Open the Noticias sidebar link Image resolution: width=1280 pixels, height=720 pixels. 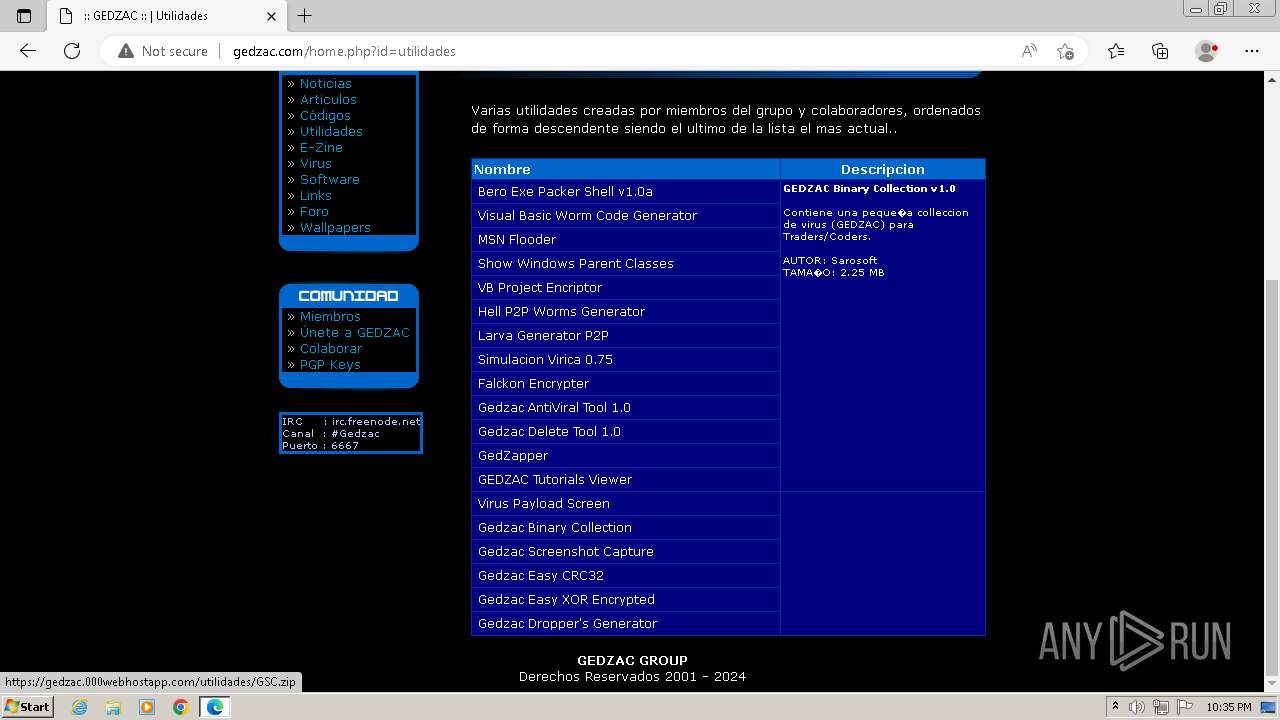click(326, 83)
